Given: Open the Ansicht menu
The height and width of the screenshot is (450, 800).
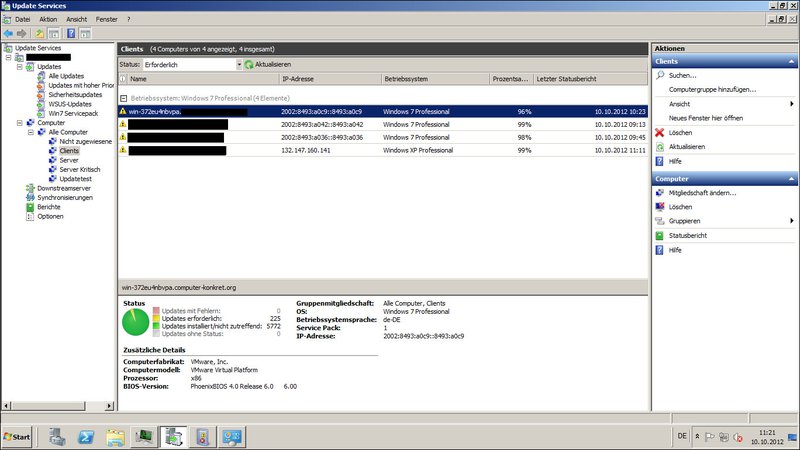Looking at the screenshot, I should (x=77, y=19).
